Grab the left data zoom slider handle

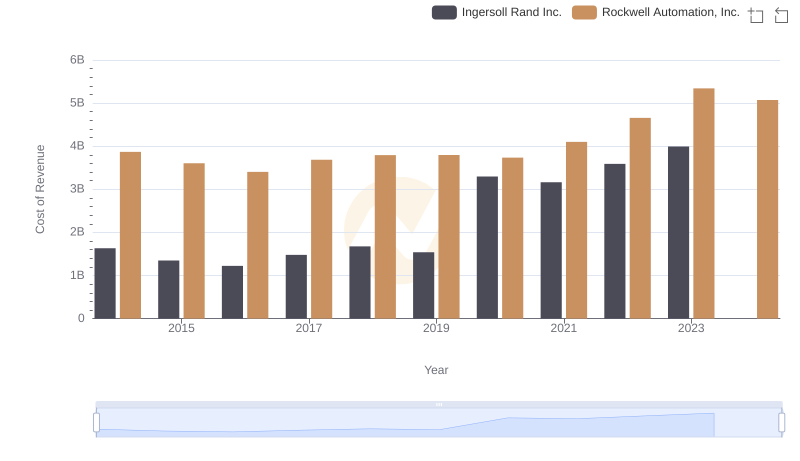click(96, 422)
